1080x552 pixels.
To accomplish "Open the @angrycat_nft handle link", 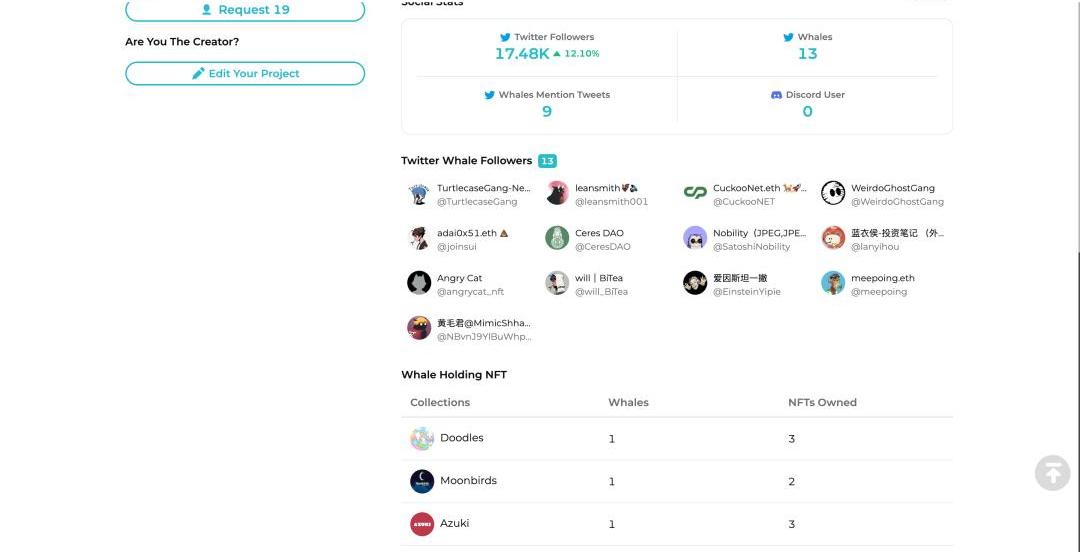I will pyautogui.click(x=470, y=292).
